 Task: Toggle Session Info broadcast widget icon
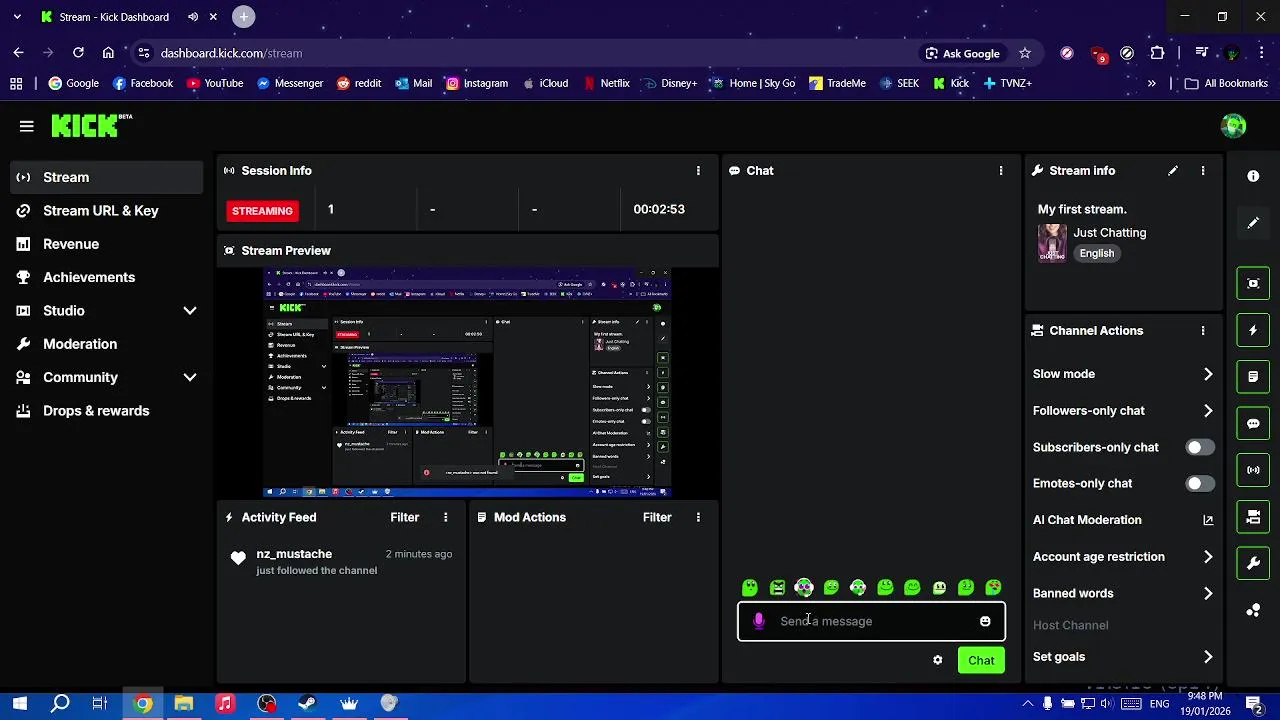pos(1253,470)
